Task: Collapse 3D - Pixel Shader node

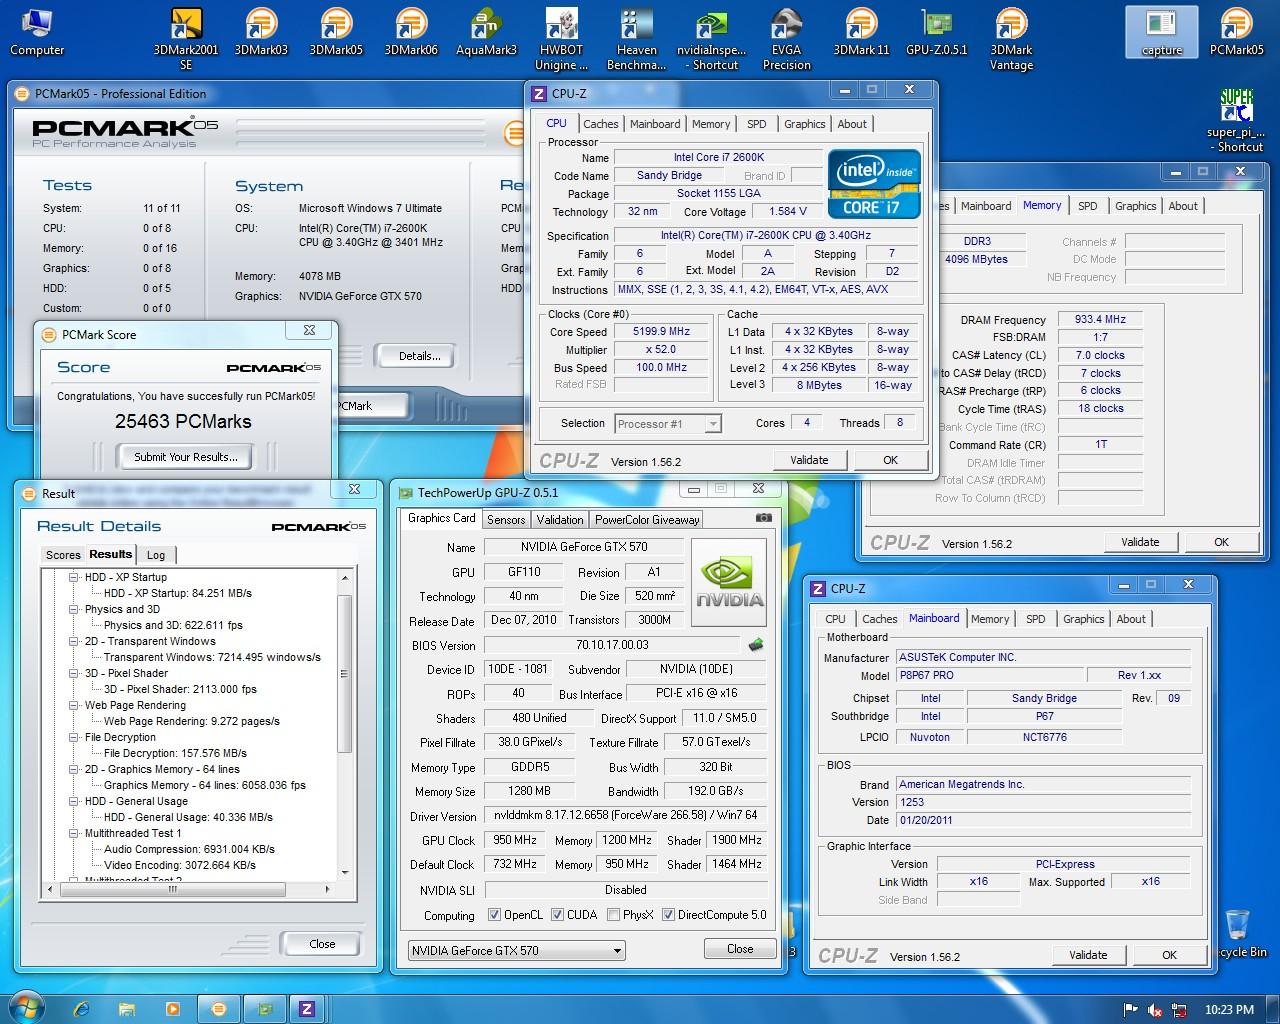Action: tap(74, 673)
